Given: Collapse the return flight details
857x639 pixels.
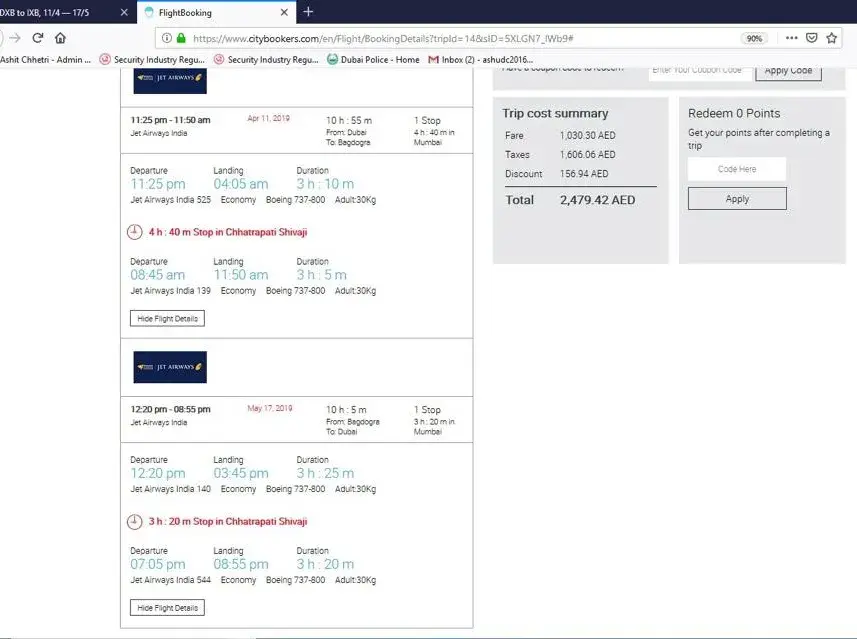Looking at the screenshot, I should tap(167, 607).
